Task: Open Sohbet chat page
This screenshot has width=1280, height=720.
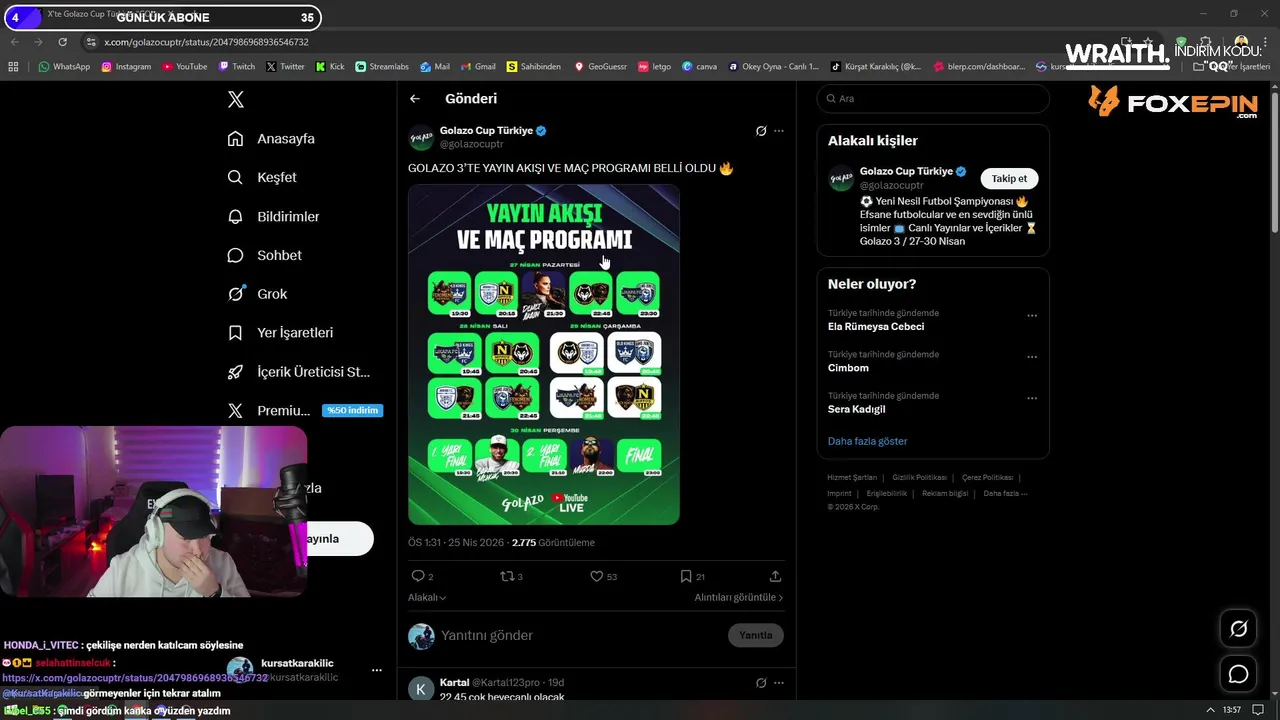Action: pyautogui.click(x=264, y=255)
